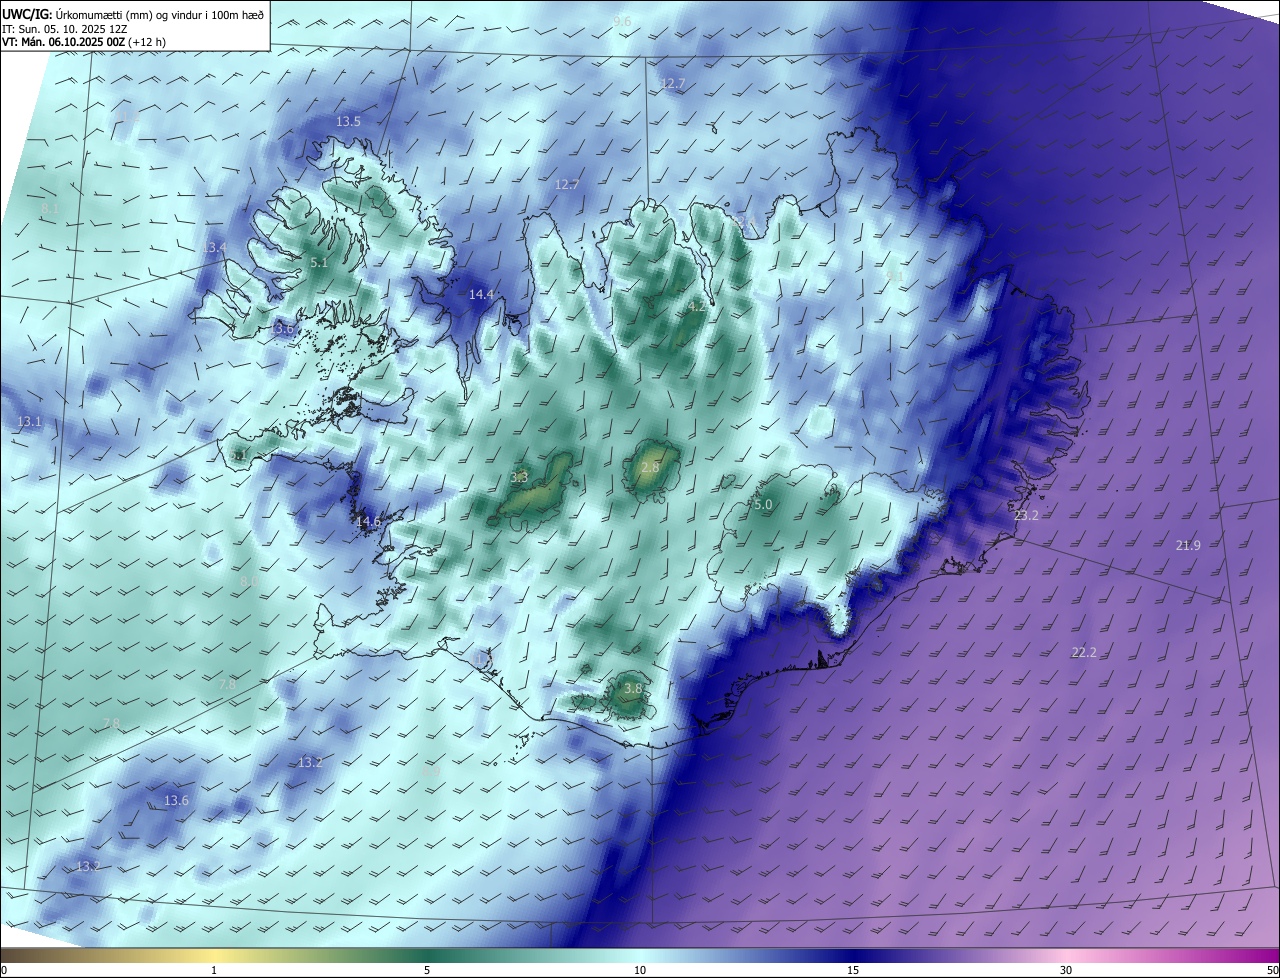Click the color legend tick labeled 0

click(x=3, y=970)
